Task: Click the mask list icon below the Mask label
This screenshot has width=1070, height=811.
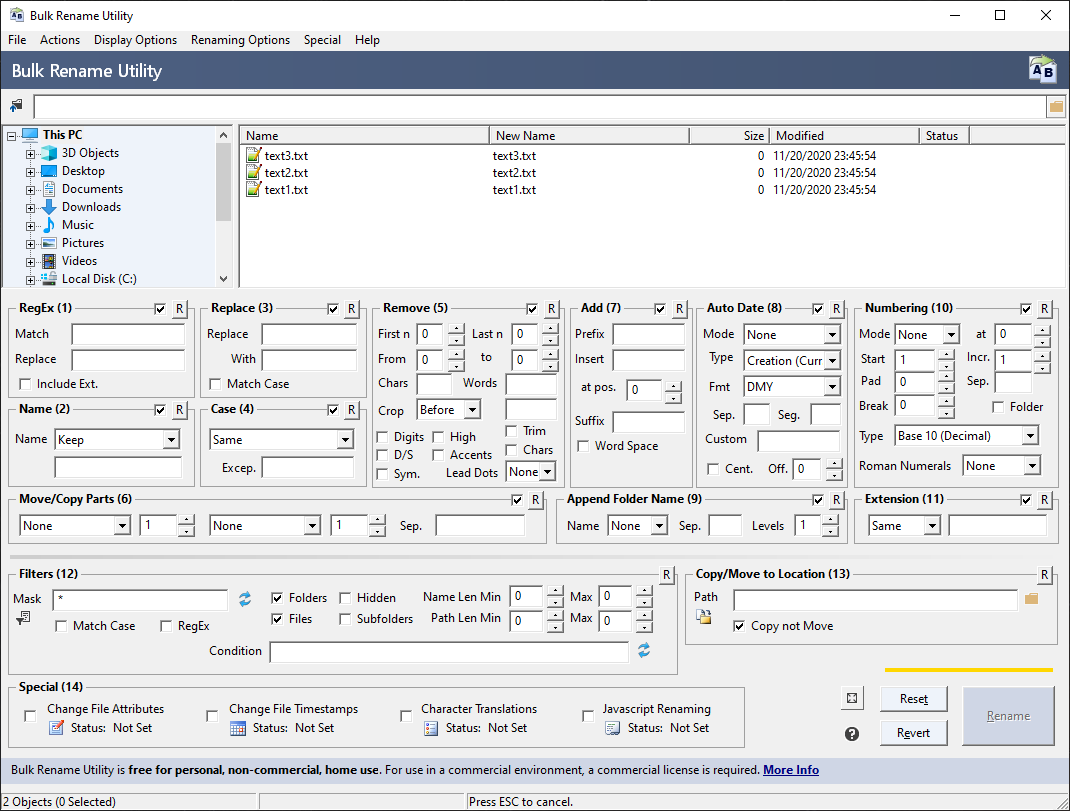Action: (x=23, y=618)
